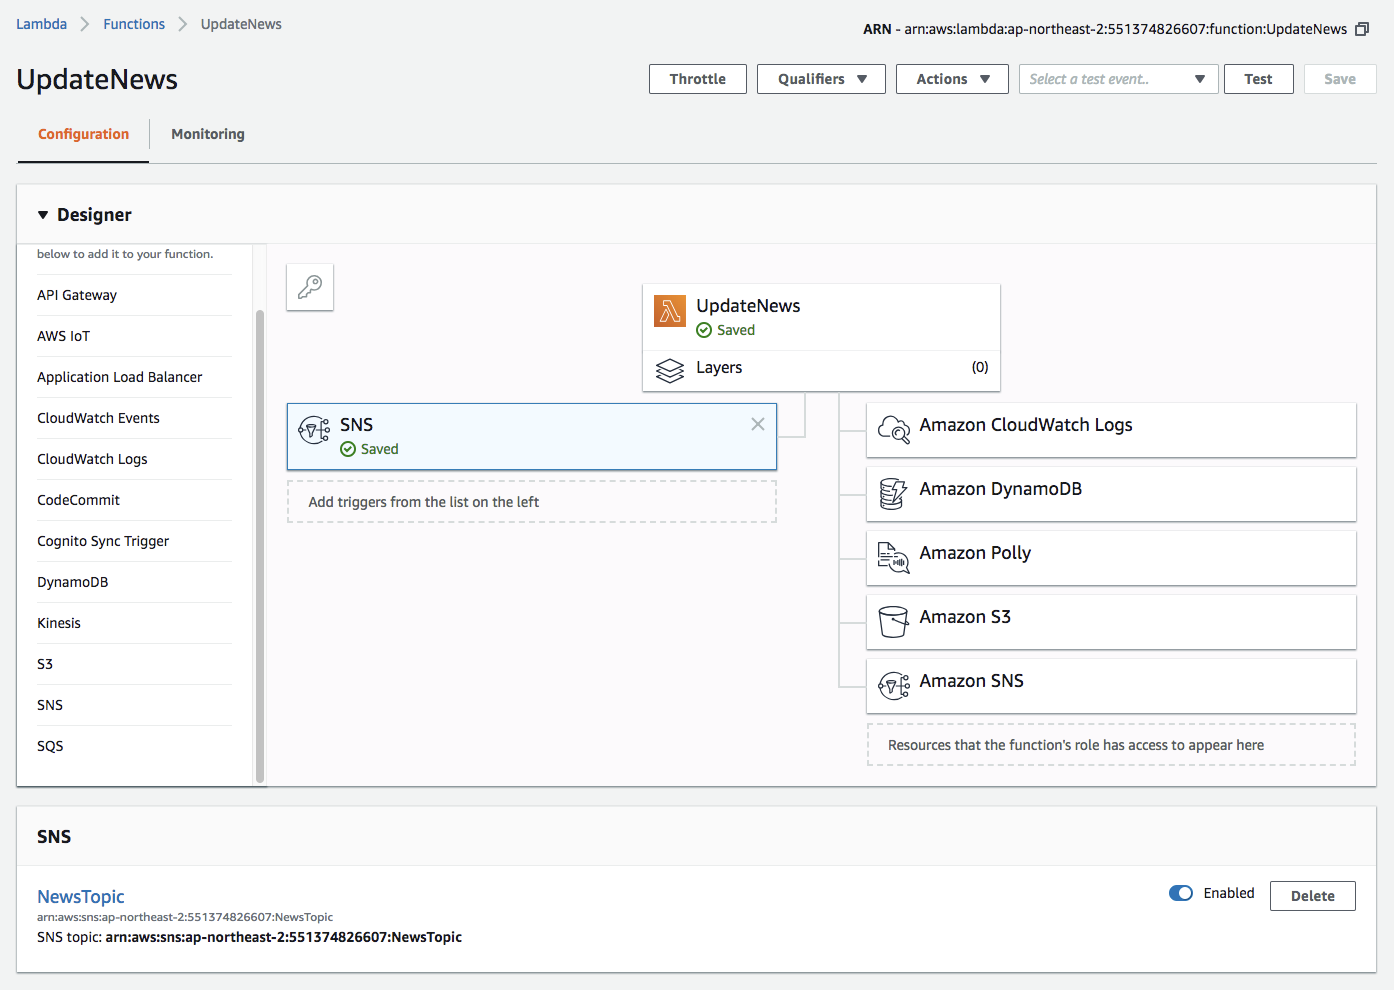
Task: Click the Amazon Polly icon
Action: coord(893,558)
